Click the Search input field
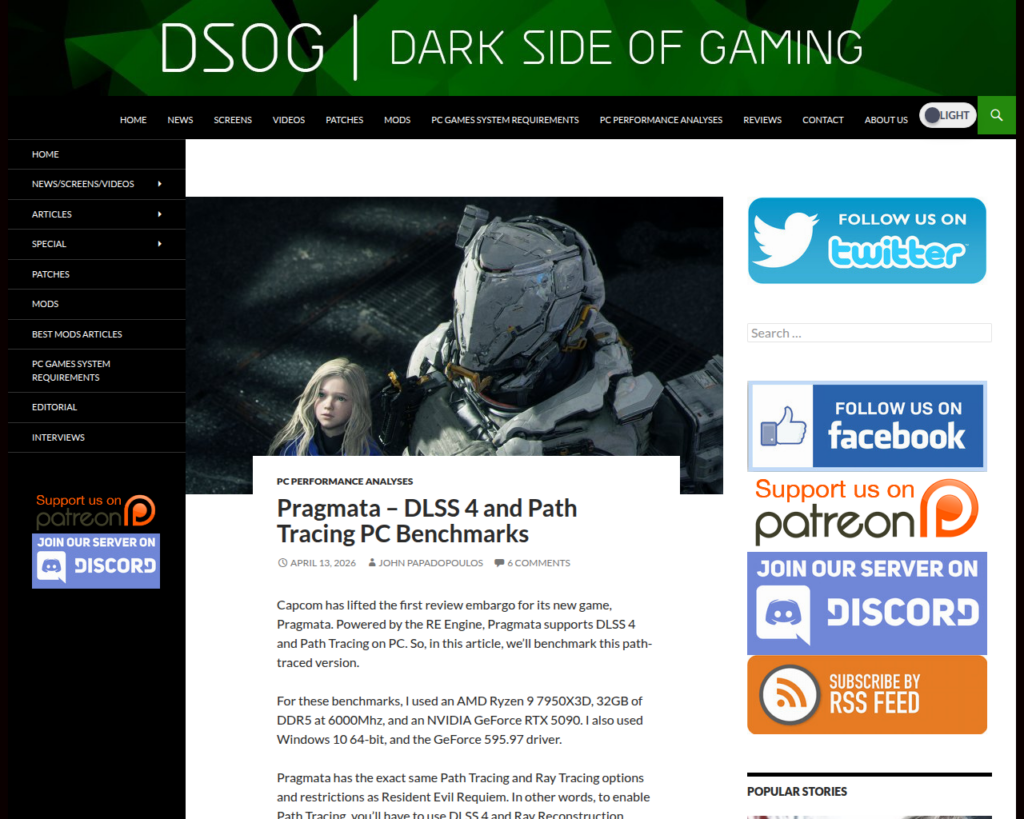The image size is (1024, 819). (869, 333)
